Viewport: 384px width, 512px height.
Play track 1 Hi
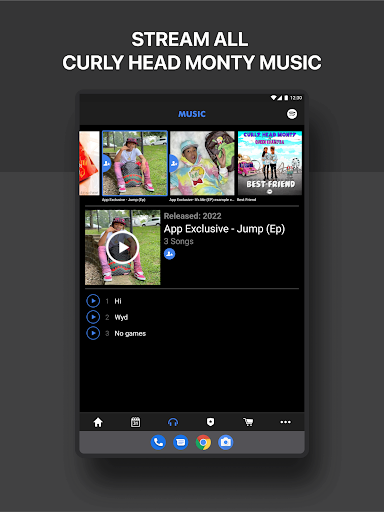[x=93, y=301]
